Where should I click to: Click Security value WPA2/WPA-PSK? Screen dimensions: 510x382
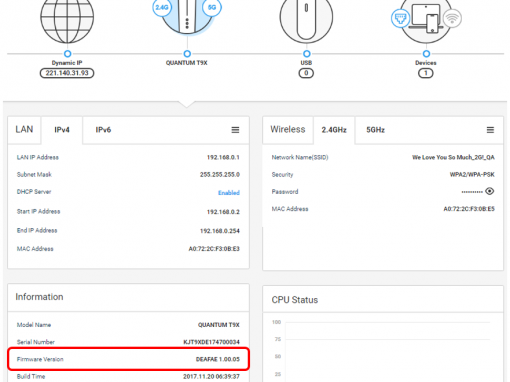(x=472, y=175)
